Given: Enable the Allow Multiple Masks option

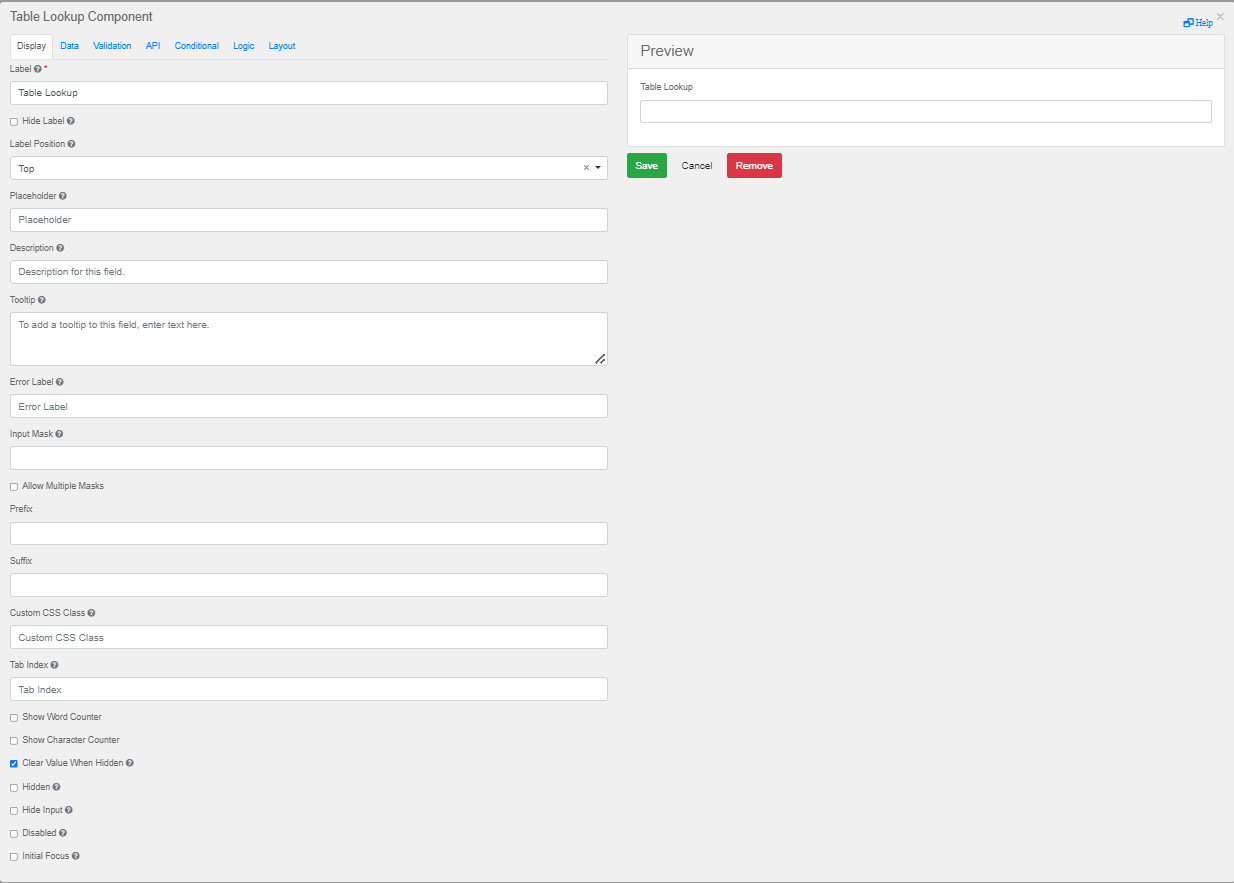Looking at the screenshot, I should 13,485.
